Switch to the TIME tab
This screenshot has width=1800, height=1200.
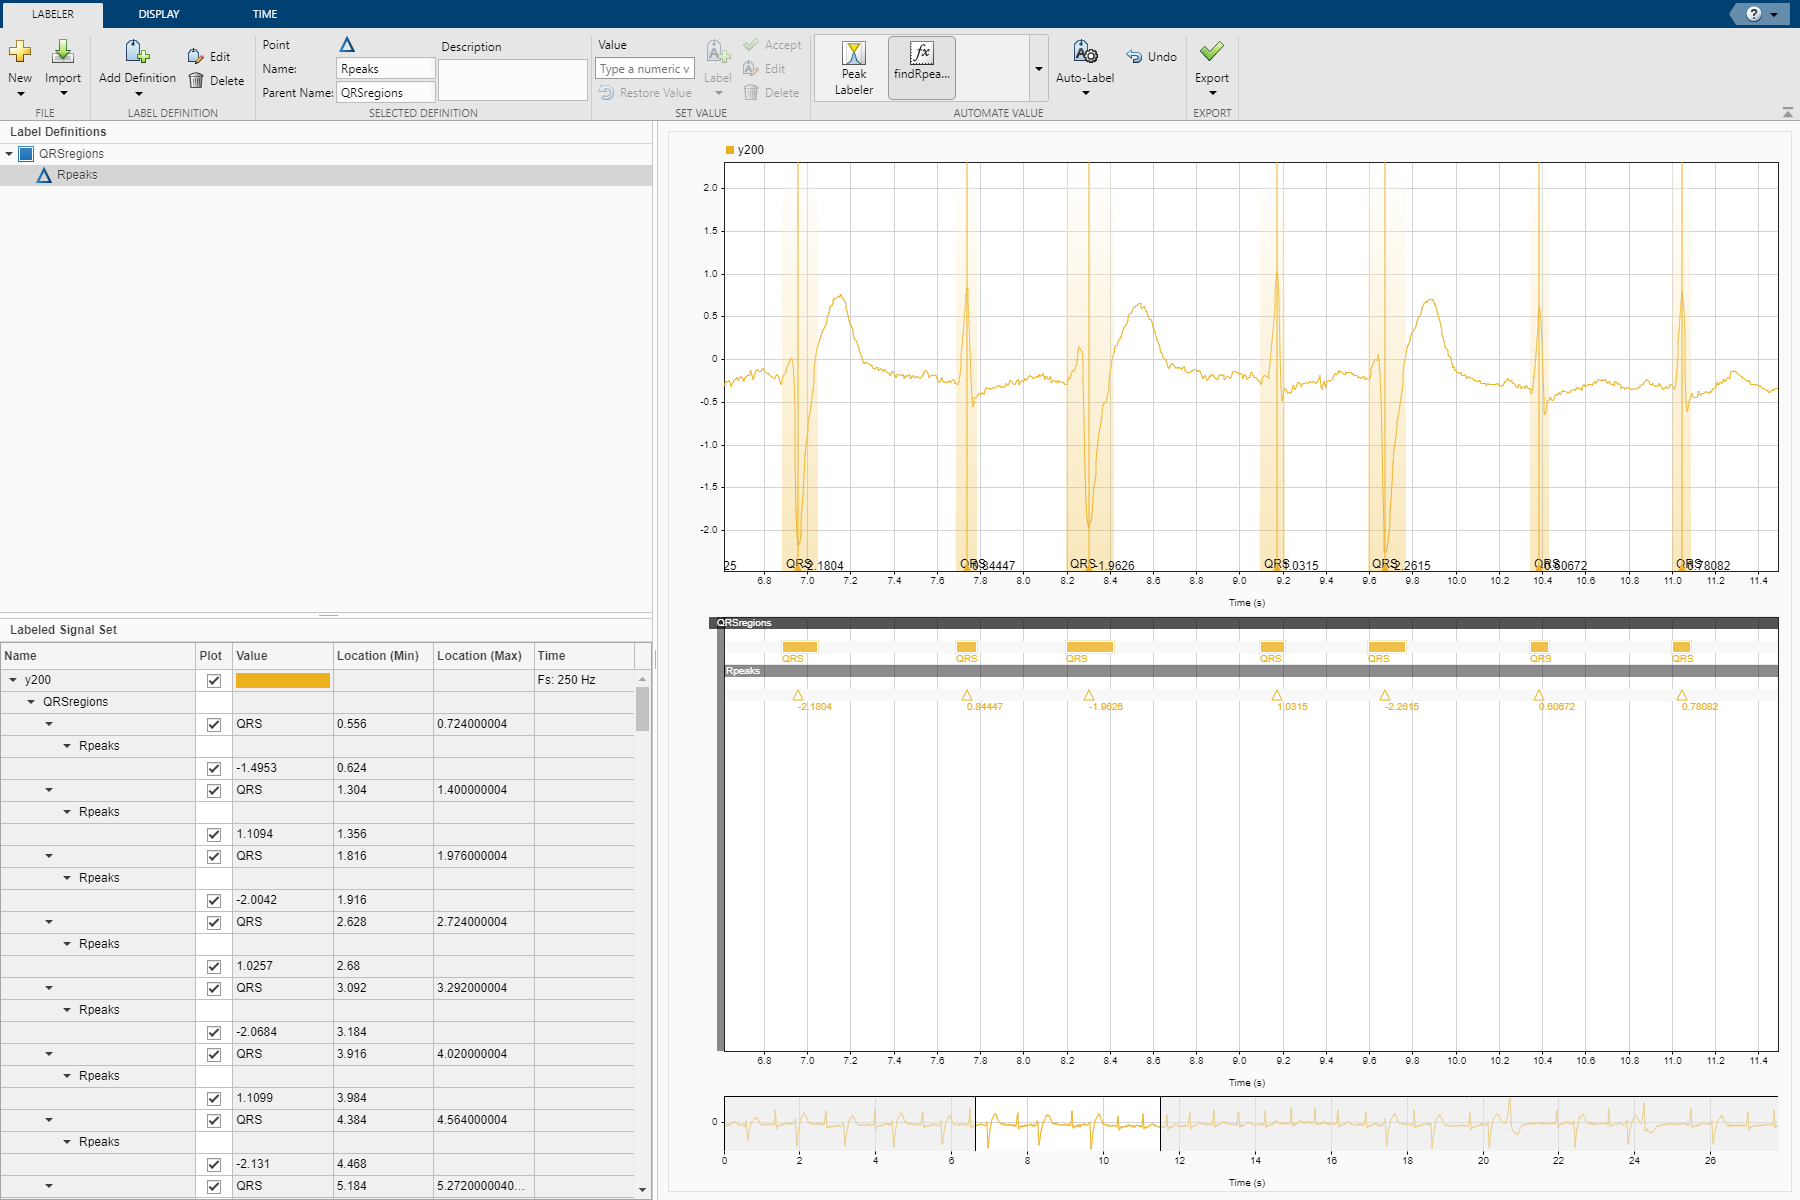click(265, 14)
